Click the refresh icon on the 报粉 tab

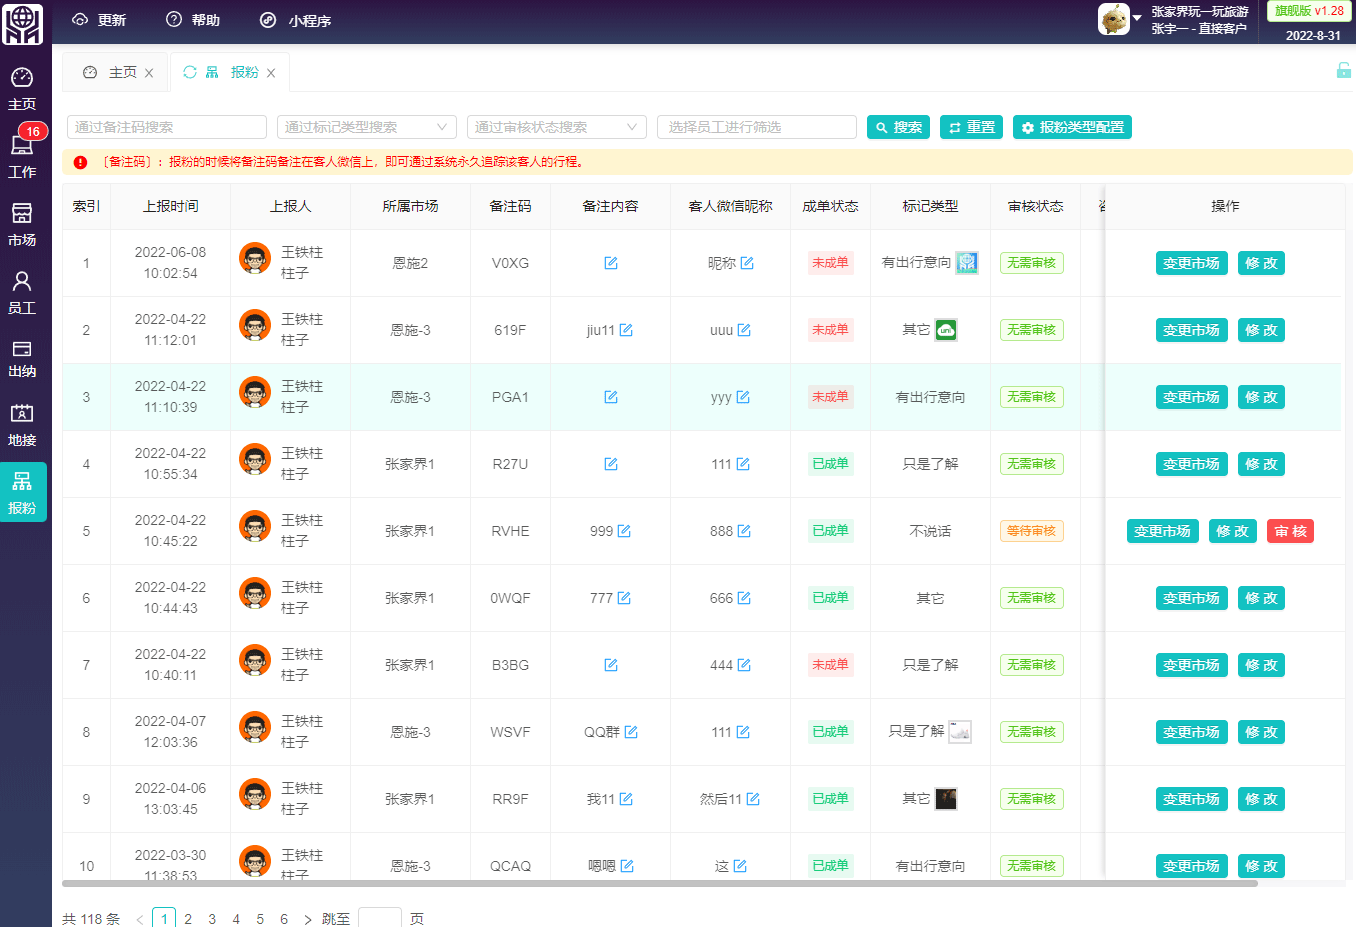[x=188, y=71]
